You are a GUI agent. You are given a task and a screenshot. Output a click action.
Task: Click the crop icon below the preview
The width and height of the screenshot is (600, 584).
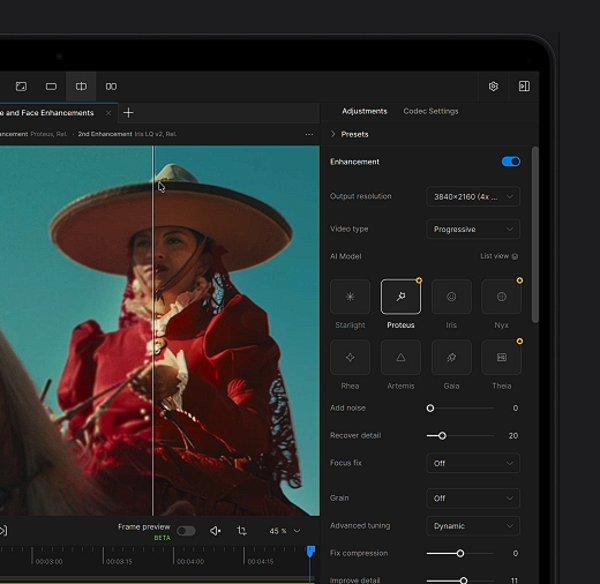pos(242,531)
